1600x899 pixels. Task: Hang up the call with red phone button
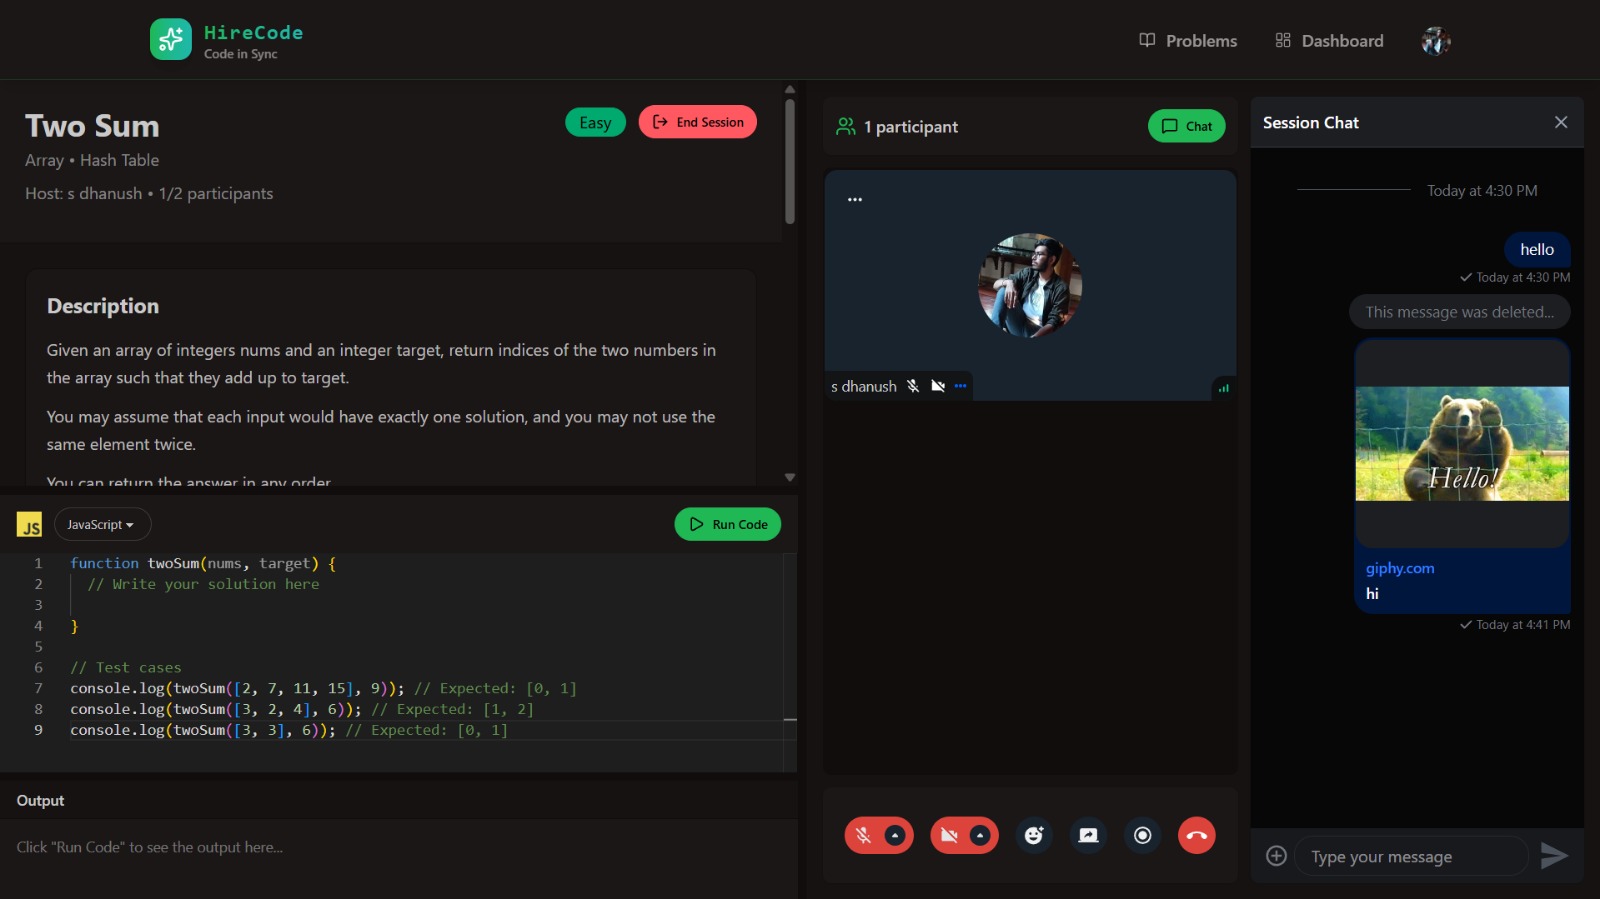[1197, 835]
